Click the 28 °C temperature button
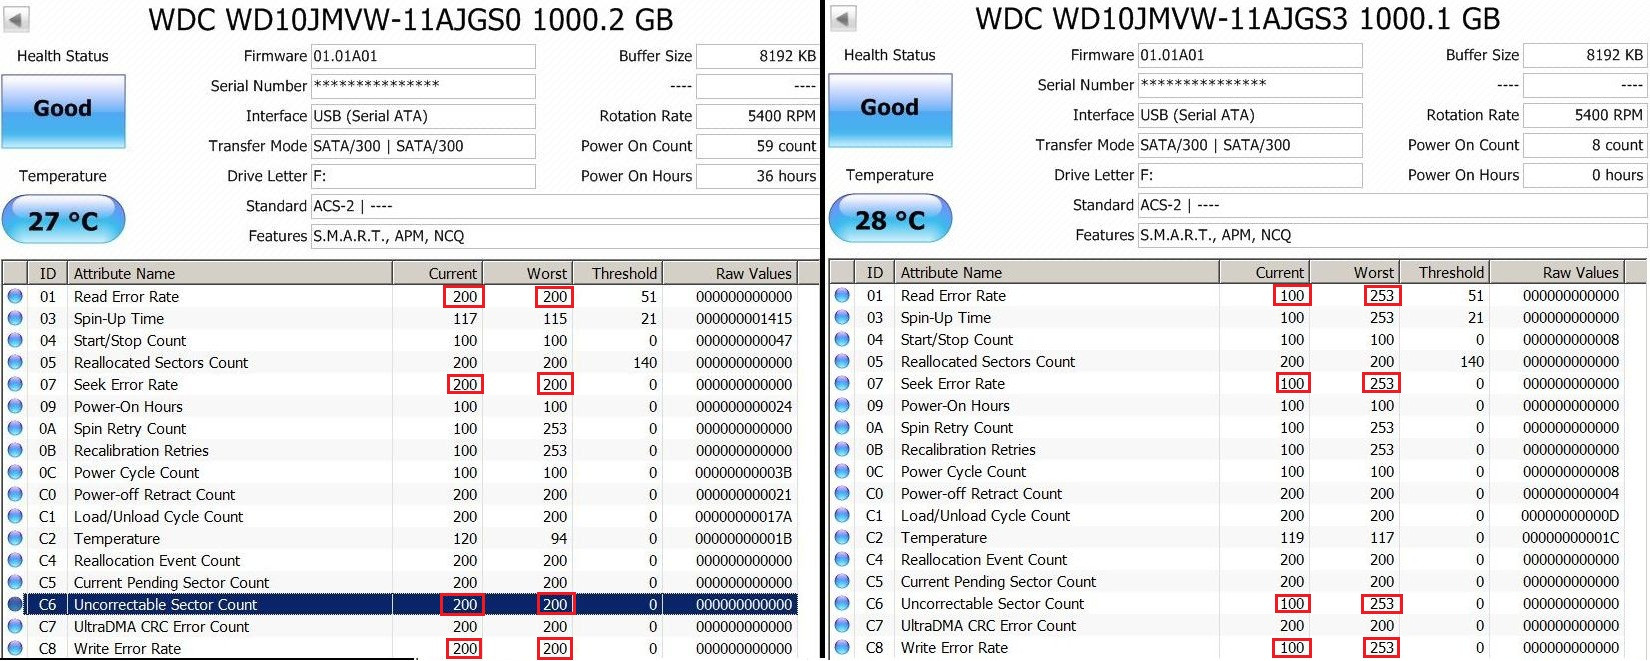 (x=890, y=219)
